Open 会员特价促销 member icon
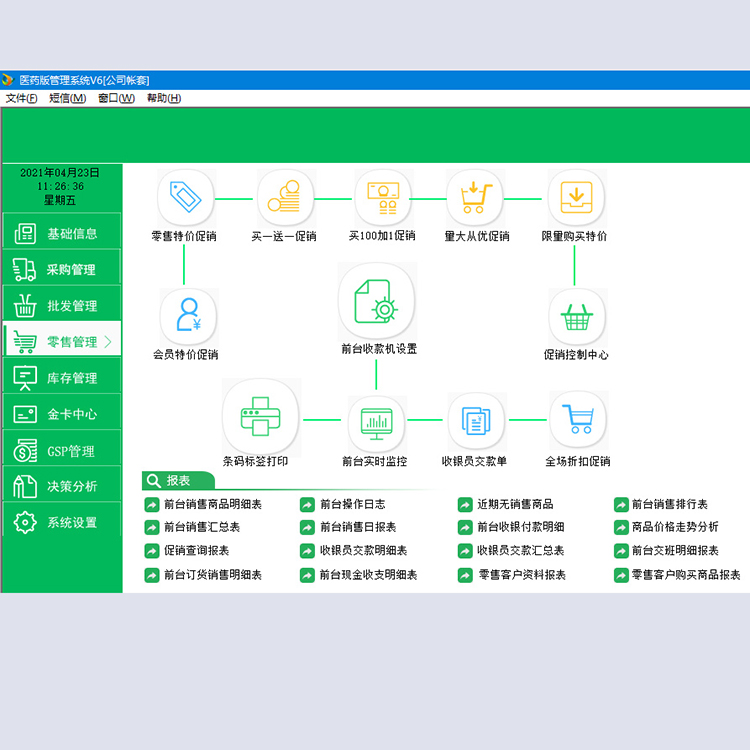 (x=189, y=316)
